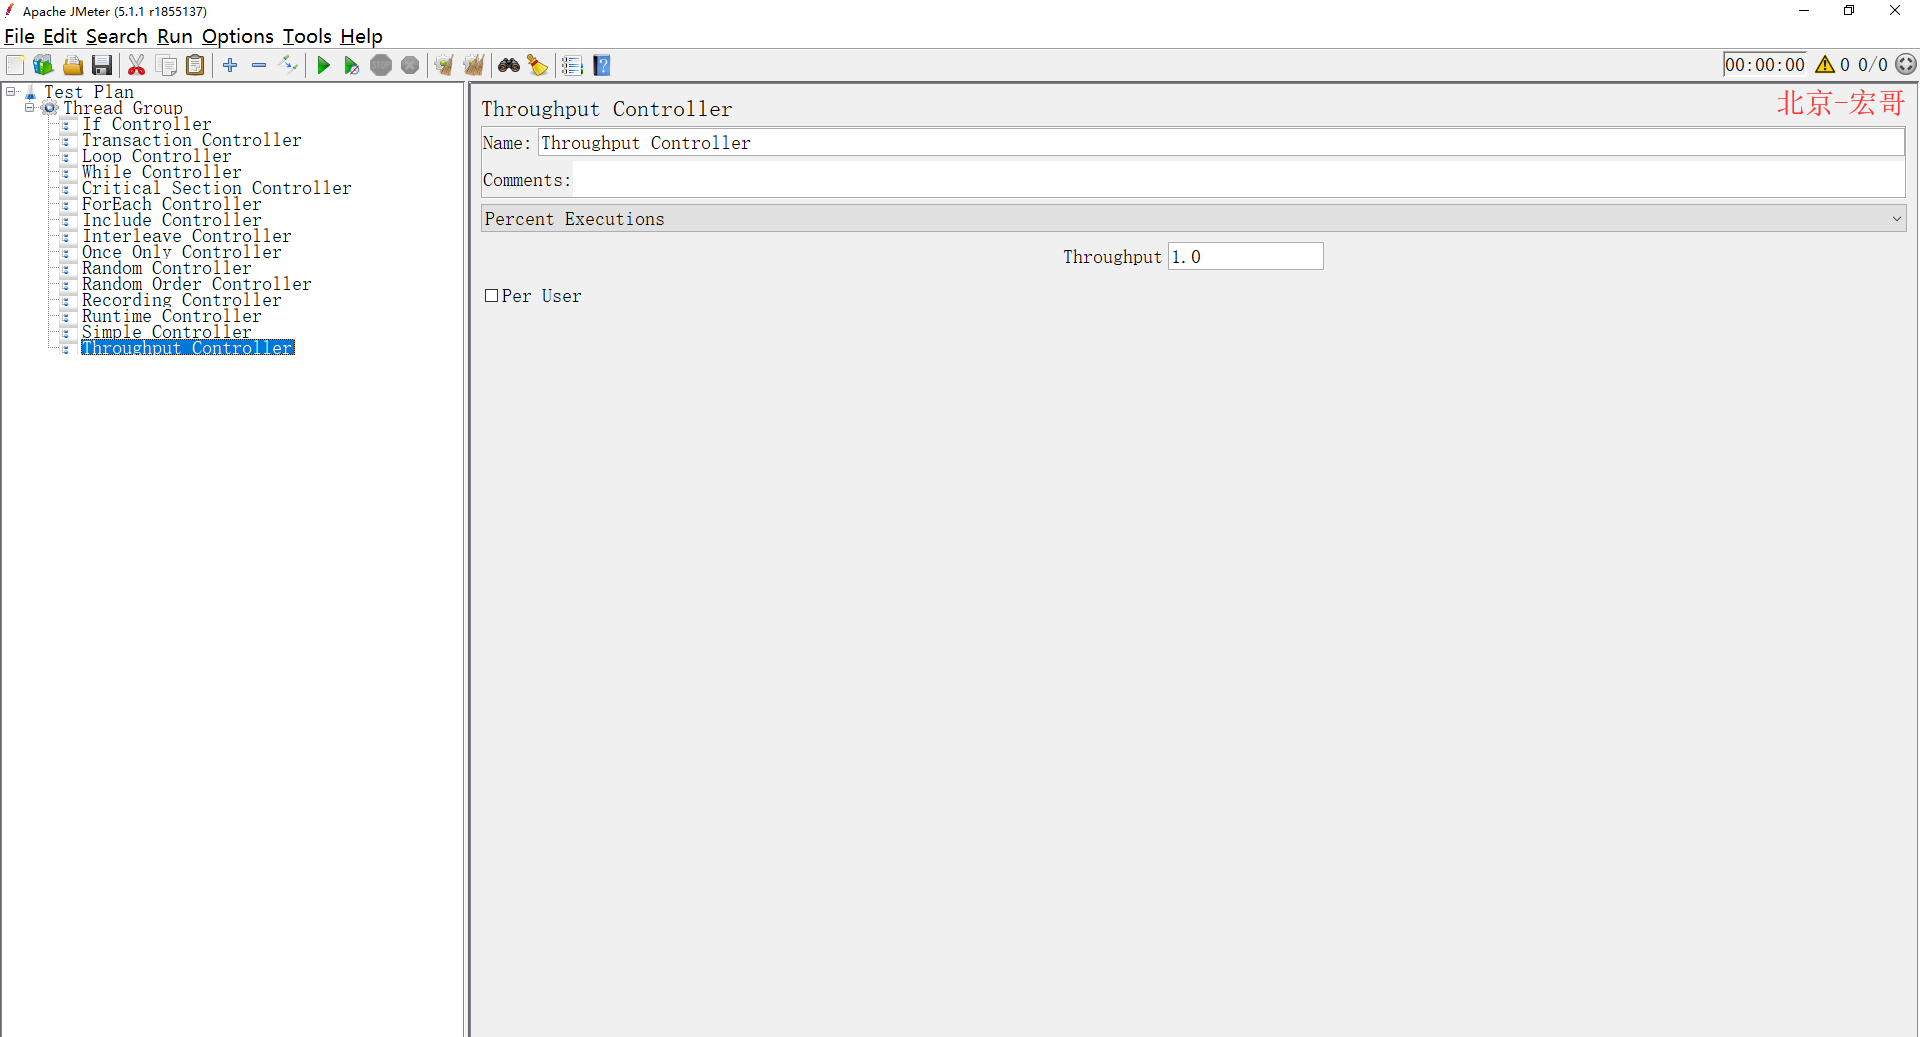Select Once Only Controller node

[181, 252]
